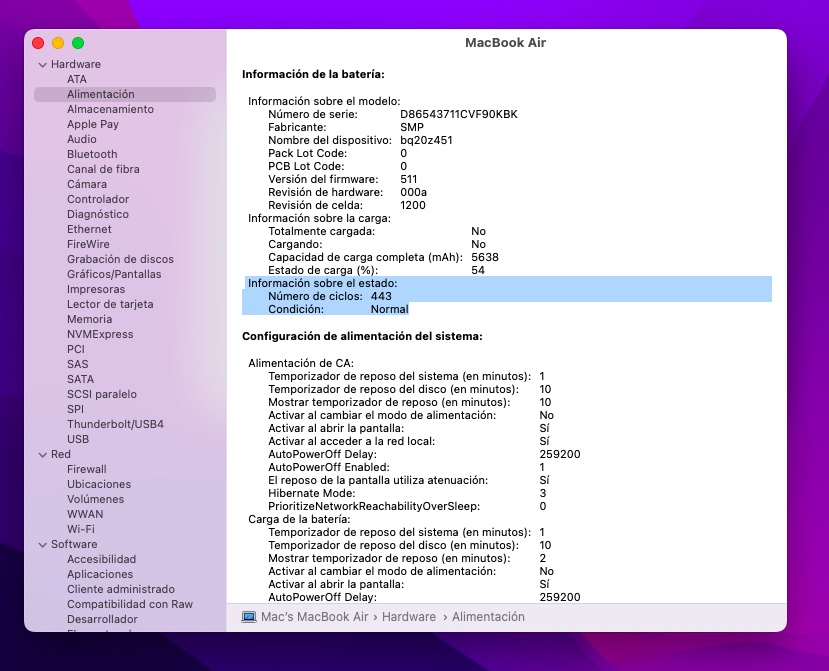Click the yellow minimize window button
The height and width of the screenshot is (671, 829).
point(58,43)
